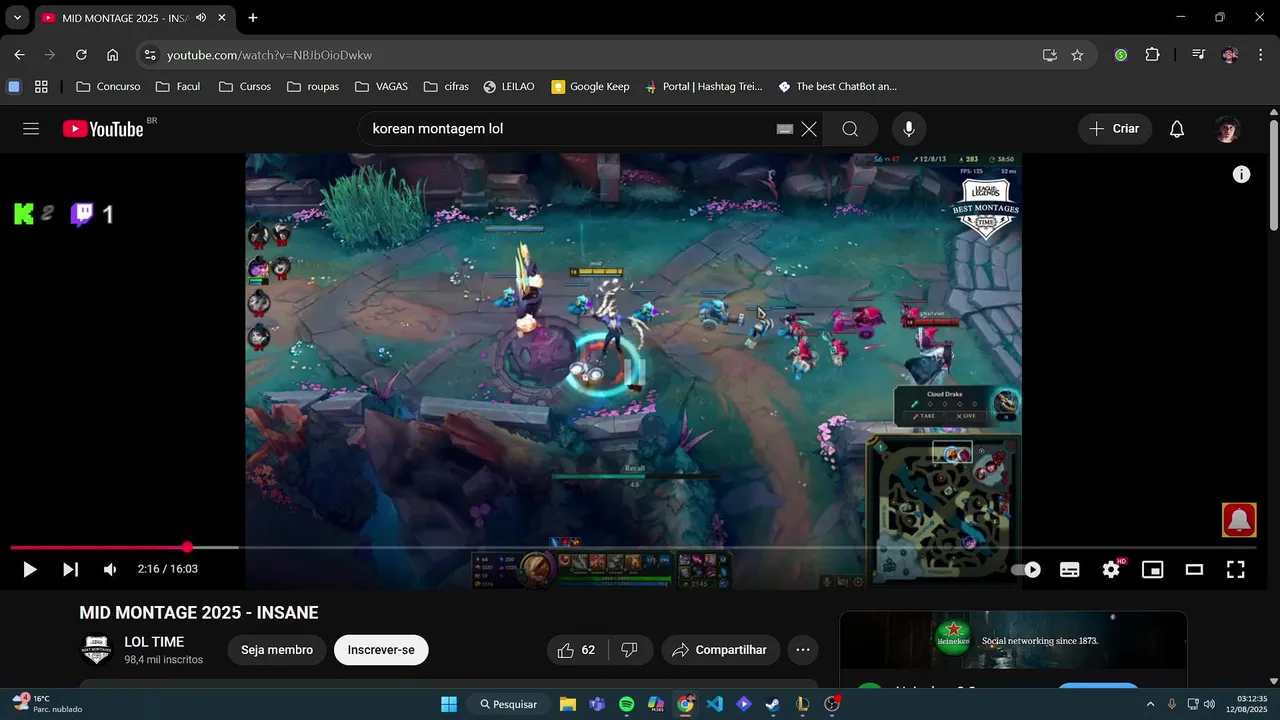1280x720 pixels.
Task: Open Spotify from the taskbar
Action: coord(626,704)
